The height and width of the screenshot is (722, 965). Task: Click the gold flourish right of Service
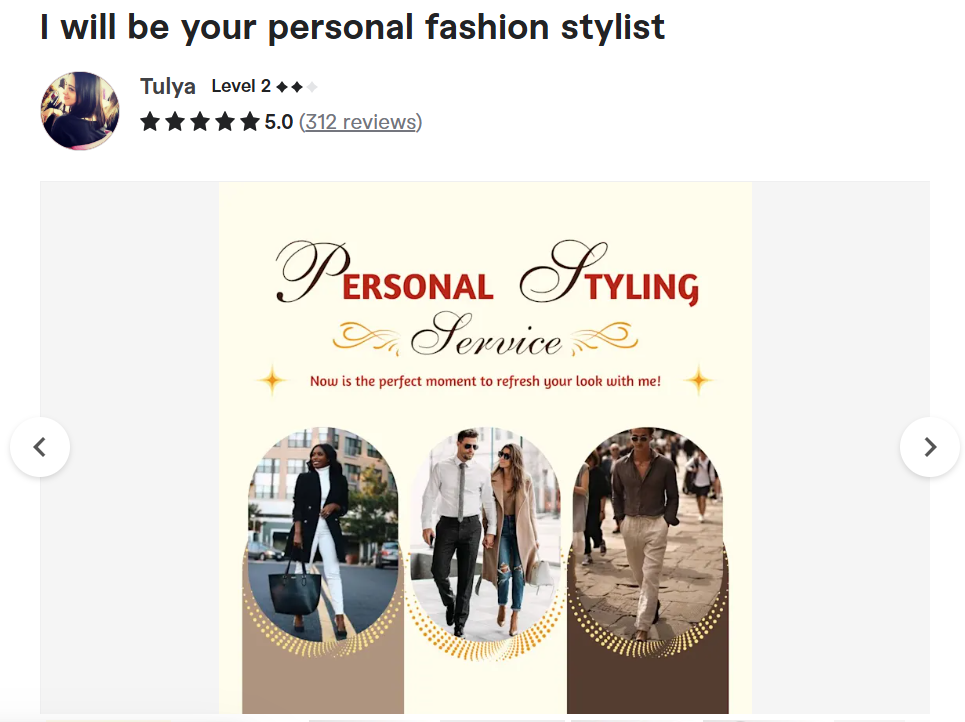[604, 338]
